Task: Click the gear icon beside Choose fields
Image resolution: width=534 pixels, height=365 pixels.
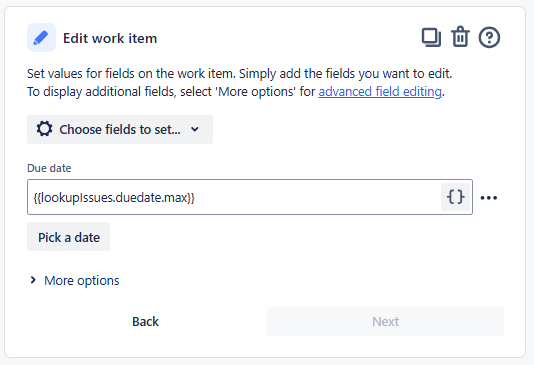Action: pos(45,129)
